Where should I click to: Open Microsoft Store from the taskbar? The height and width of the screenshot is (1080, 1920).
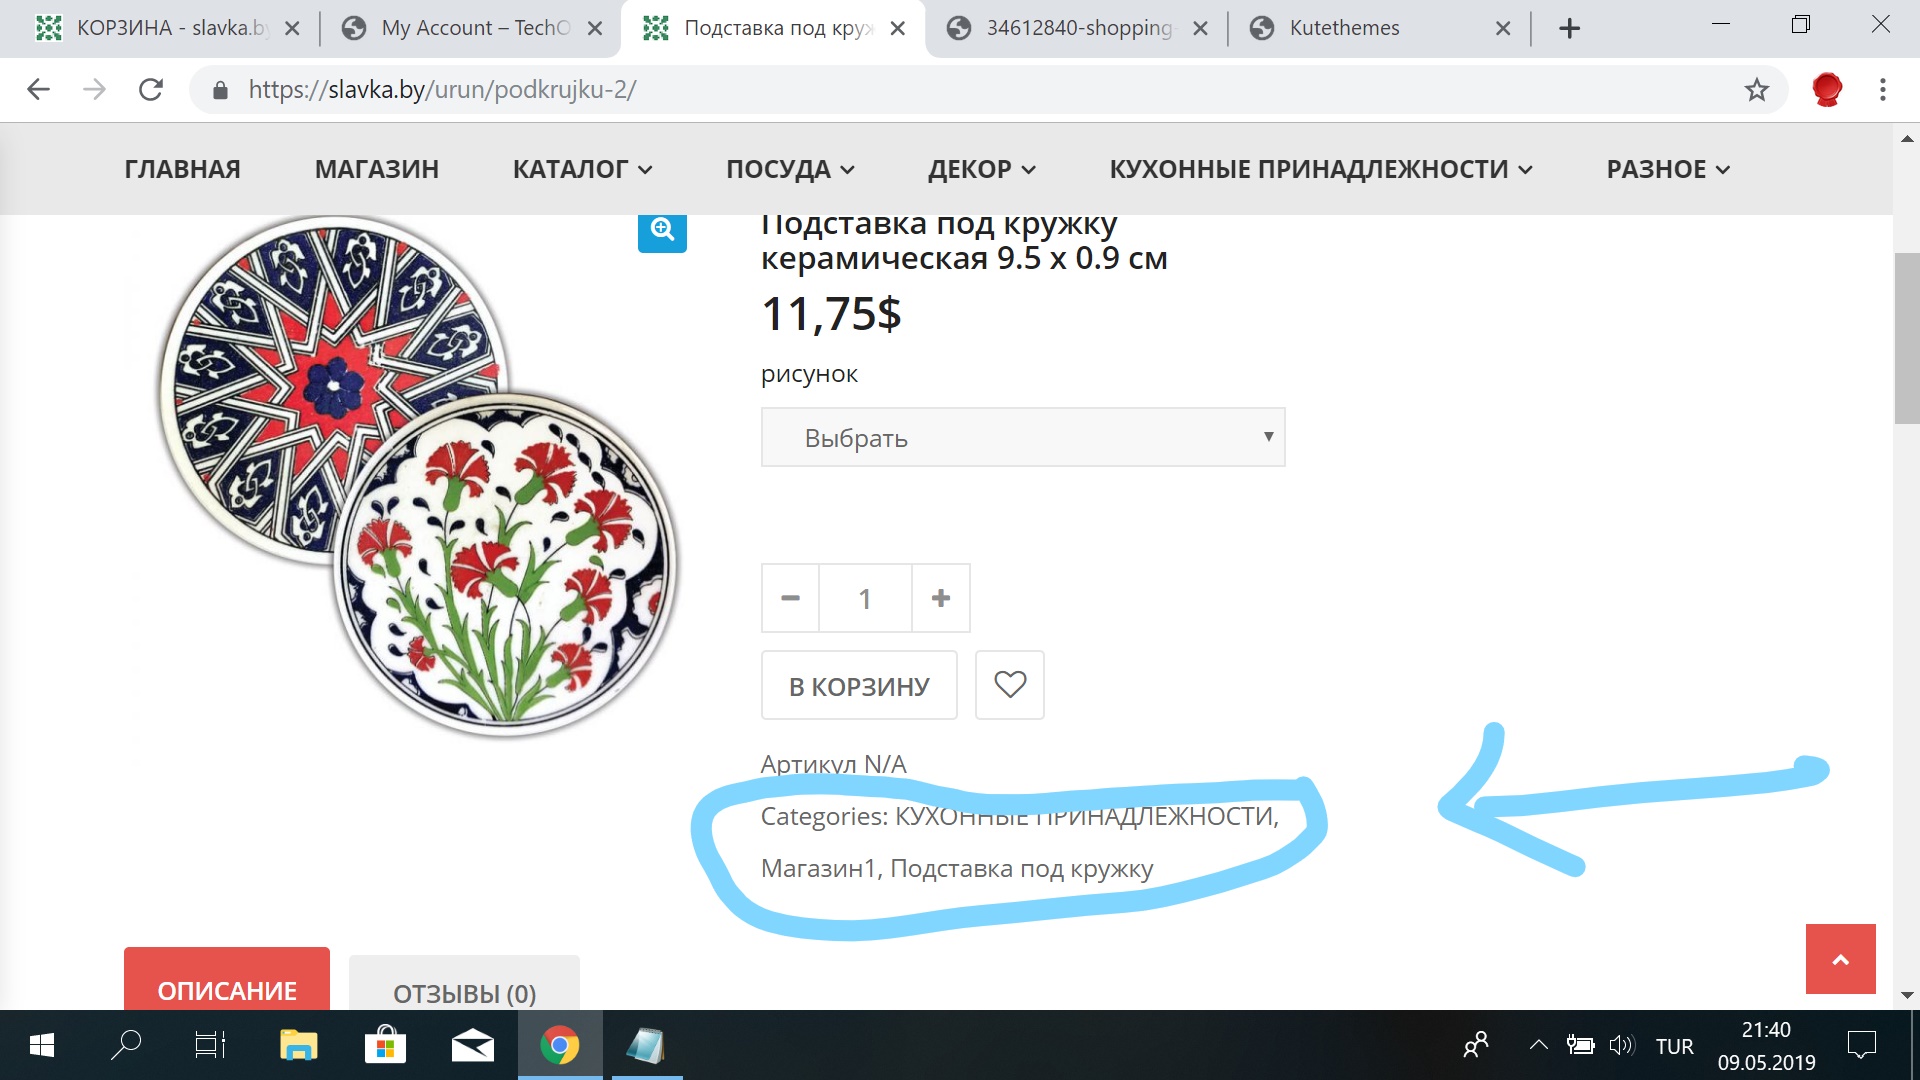coord(385,1046)
